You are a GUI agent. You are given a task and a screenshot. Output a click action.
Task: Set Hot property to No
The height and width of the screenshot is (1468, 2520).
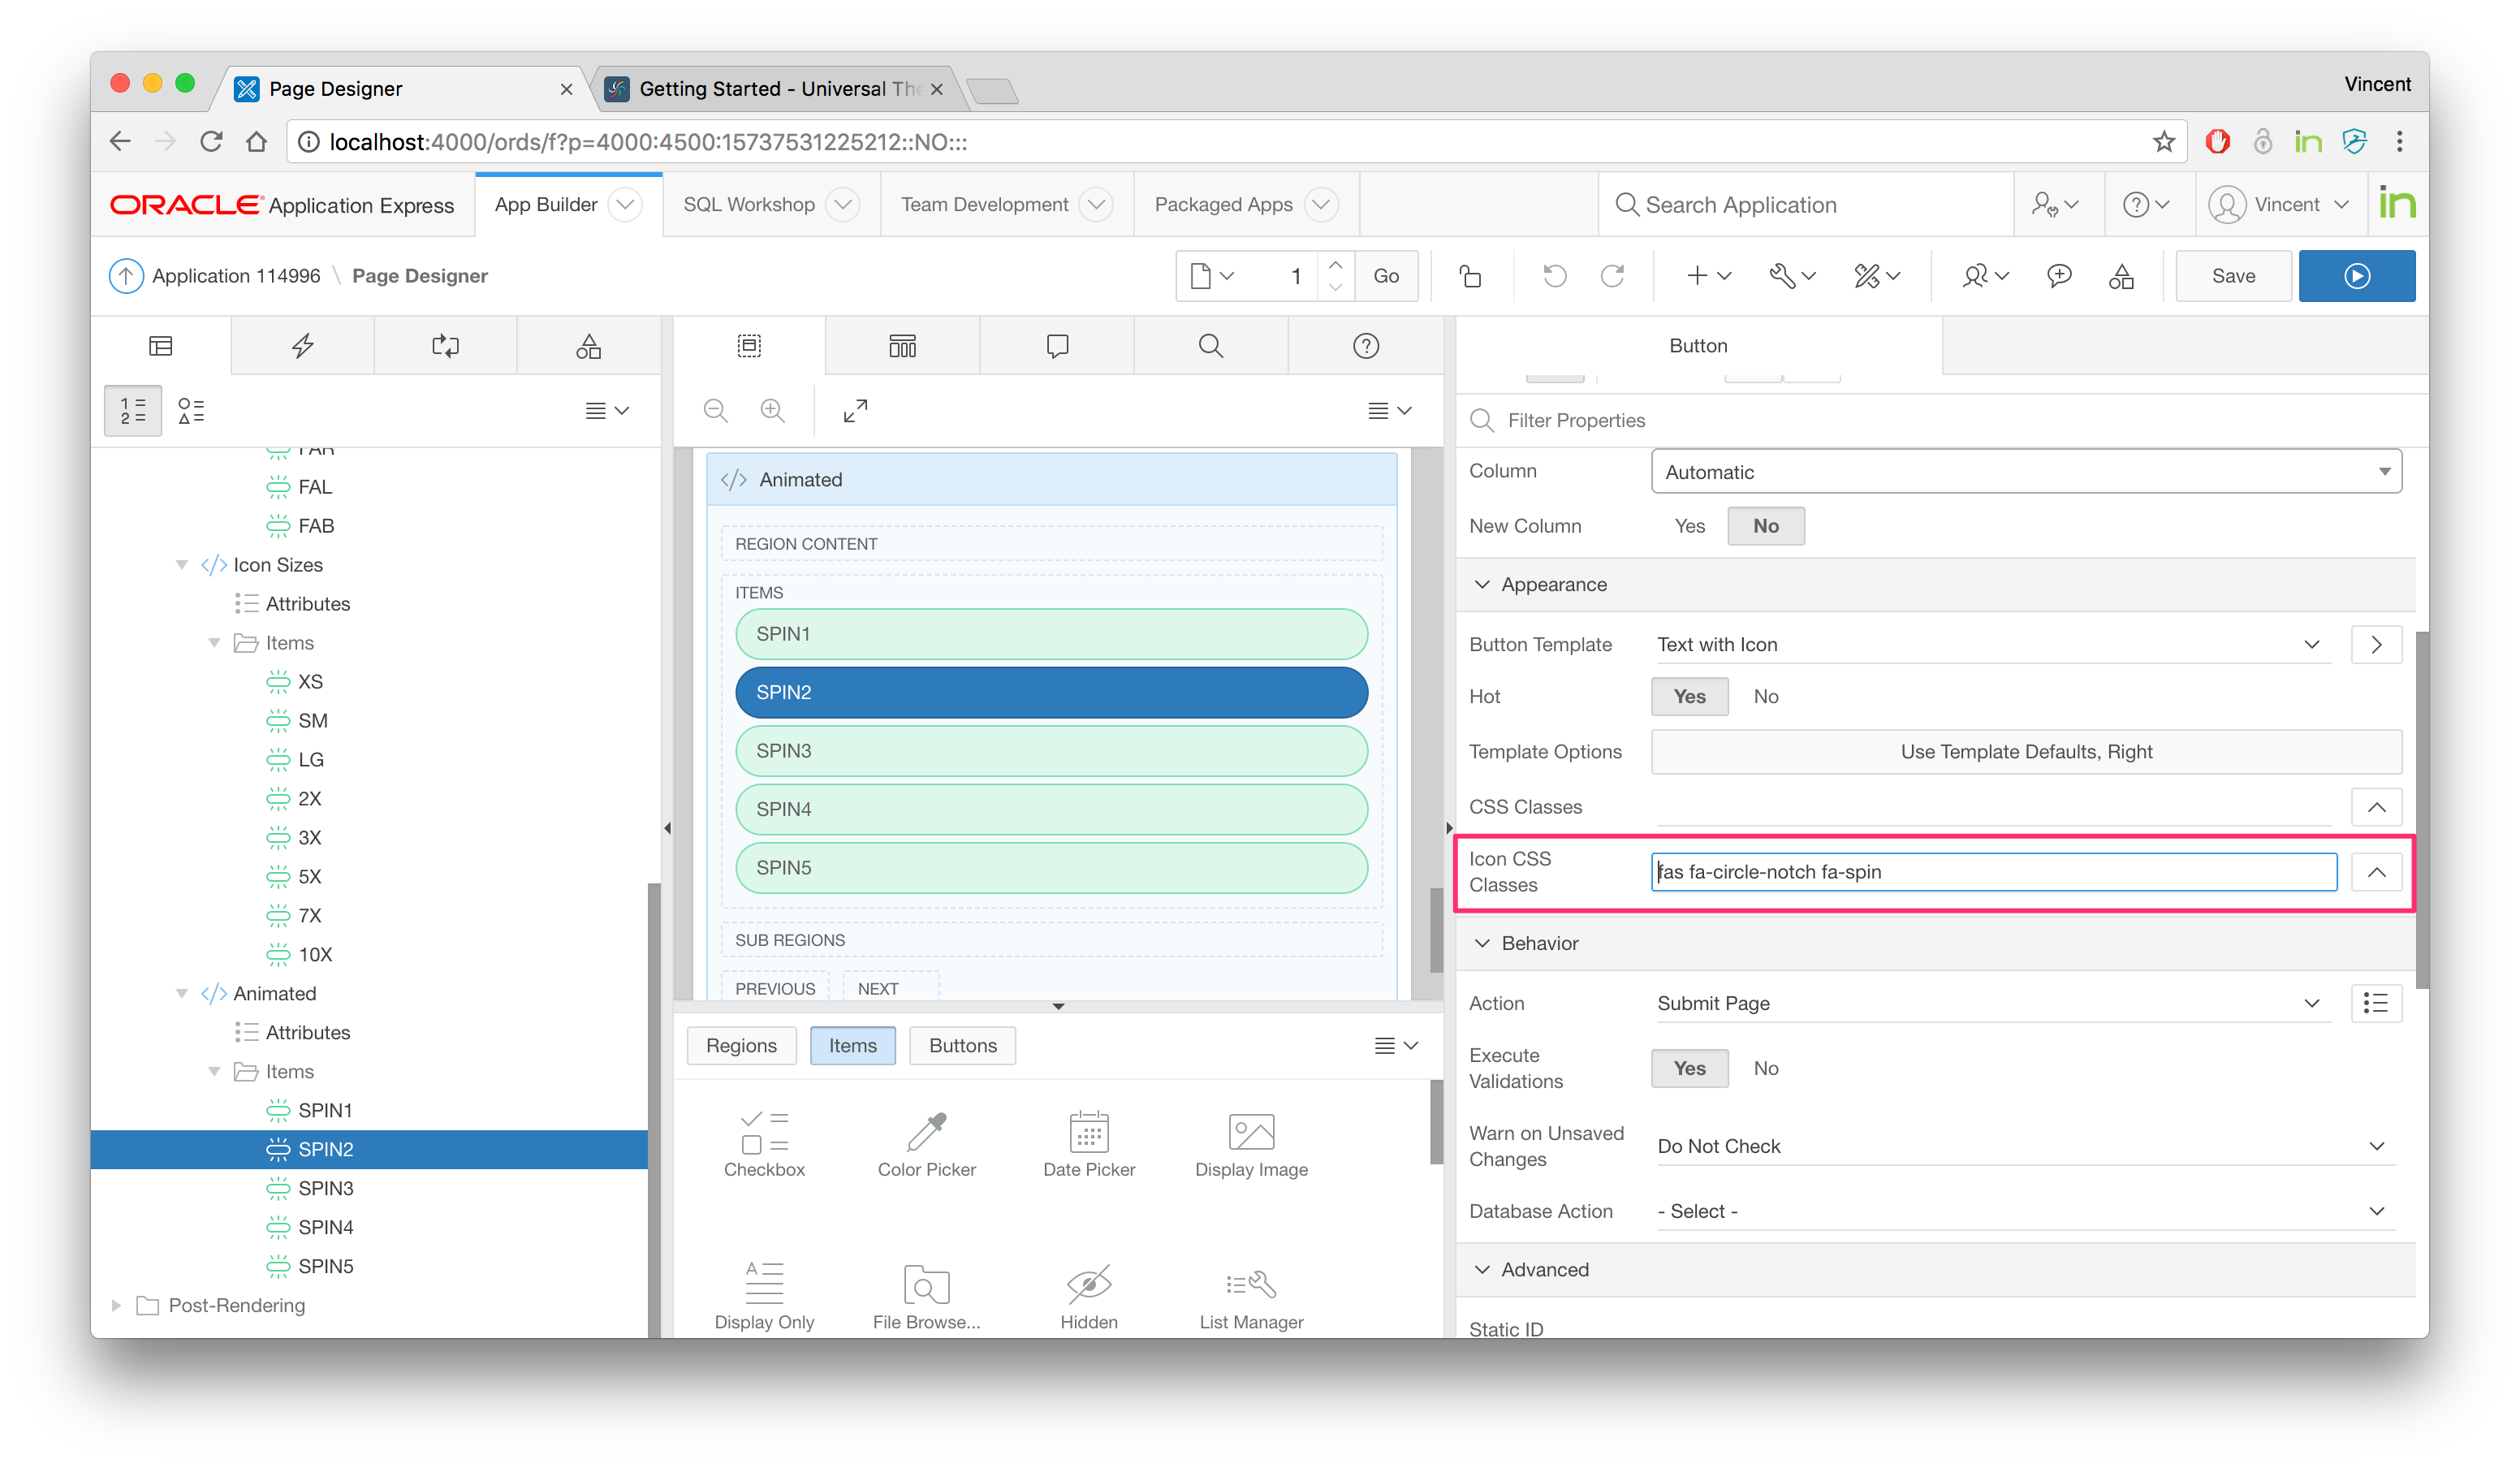tap(1765, 696)
